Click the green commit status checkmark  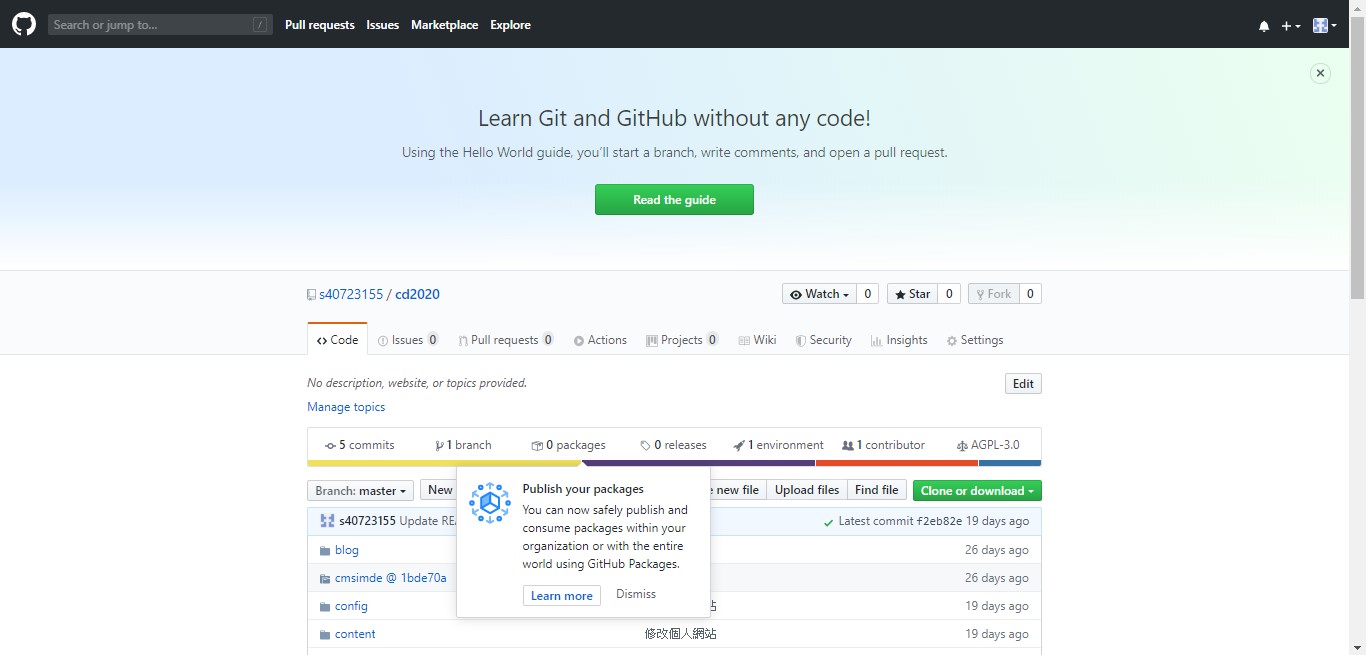[828, 522]
